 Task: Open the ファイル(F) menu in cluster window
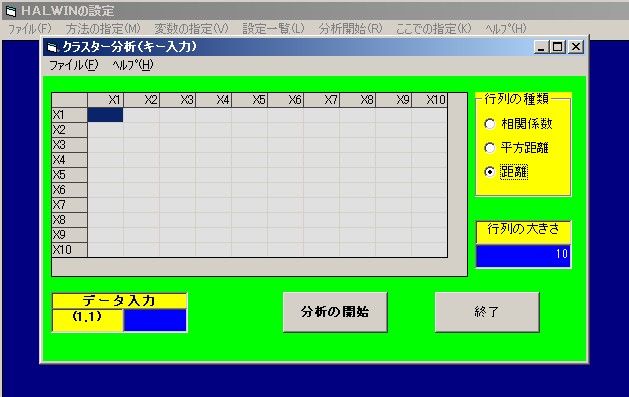click(73, 65)
